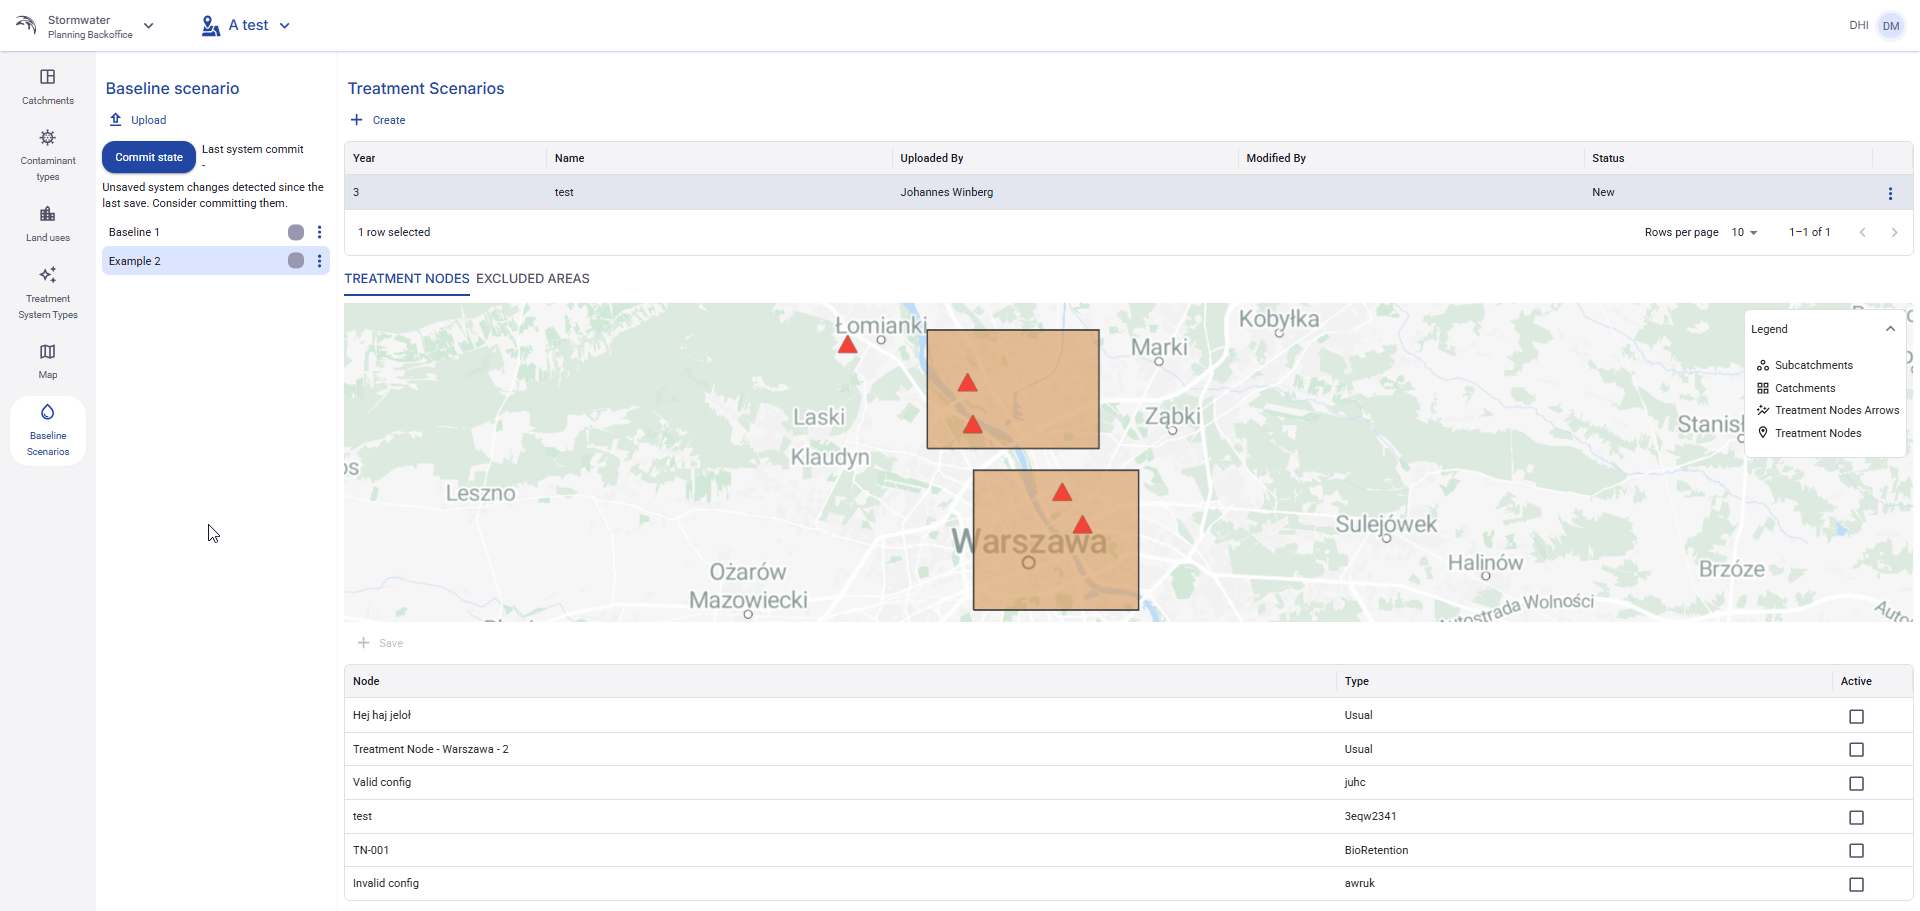The height and width of the screenshot is (911, 1920).
Task: Check Active for Invalid config
Action: [1857, 884]
